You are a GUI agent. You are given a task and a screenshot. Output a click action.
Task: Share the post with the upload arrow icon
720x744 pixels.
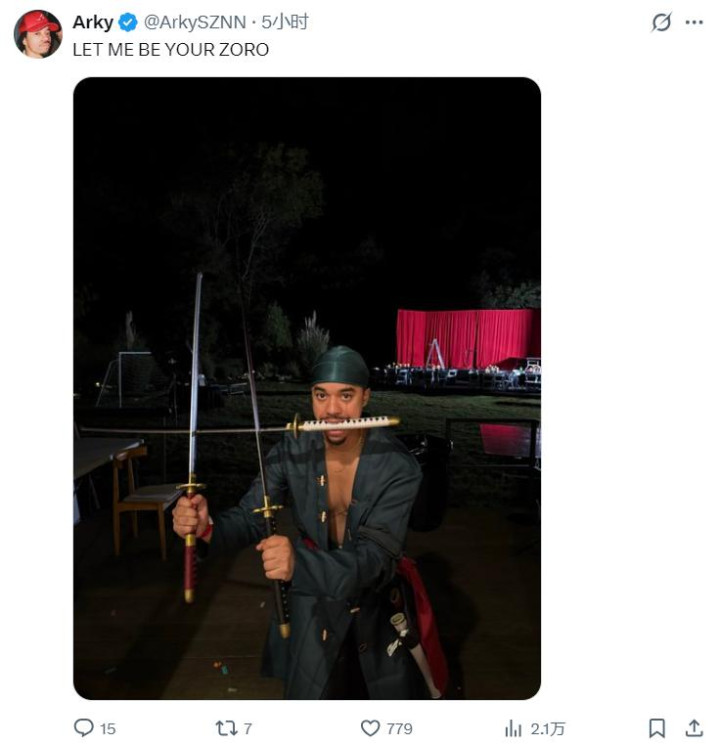pos(693,728)
